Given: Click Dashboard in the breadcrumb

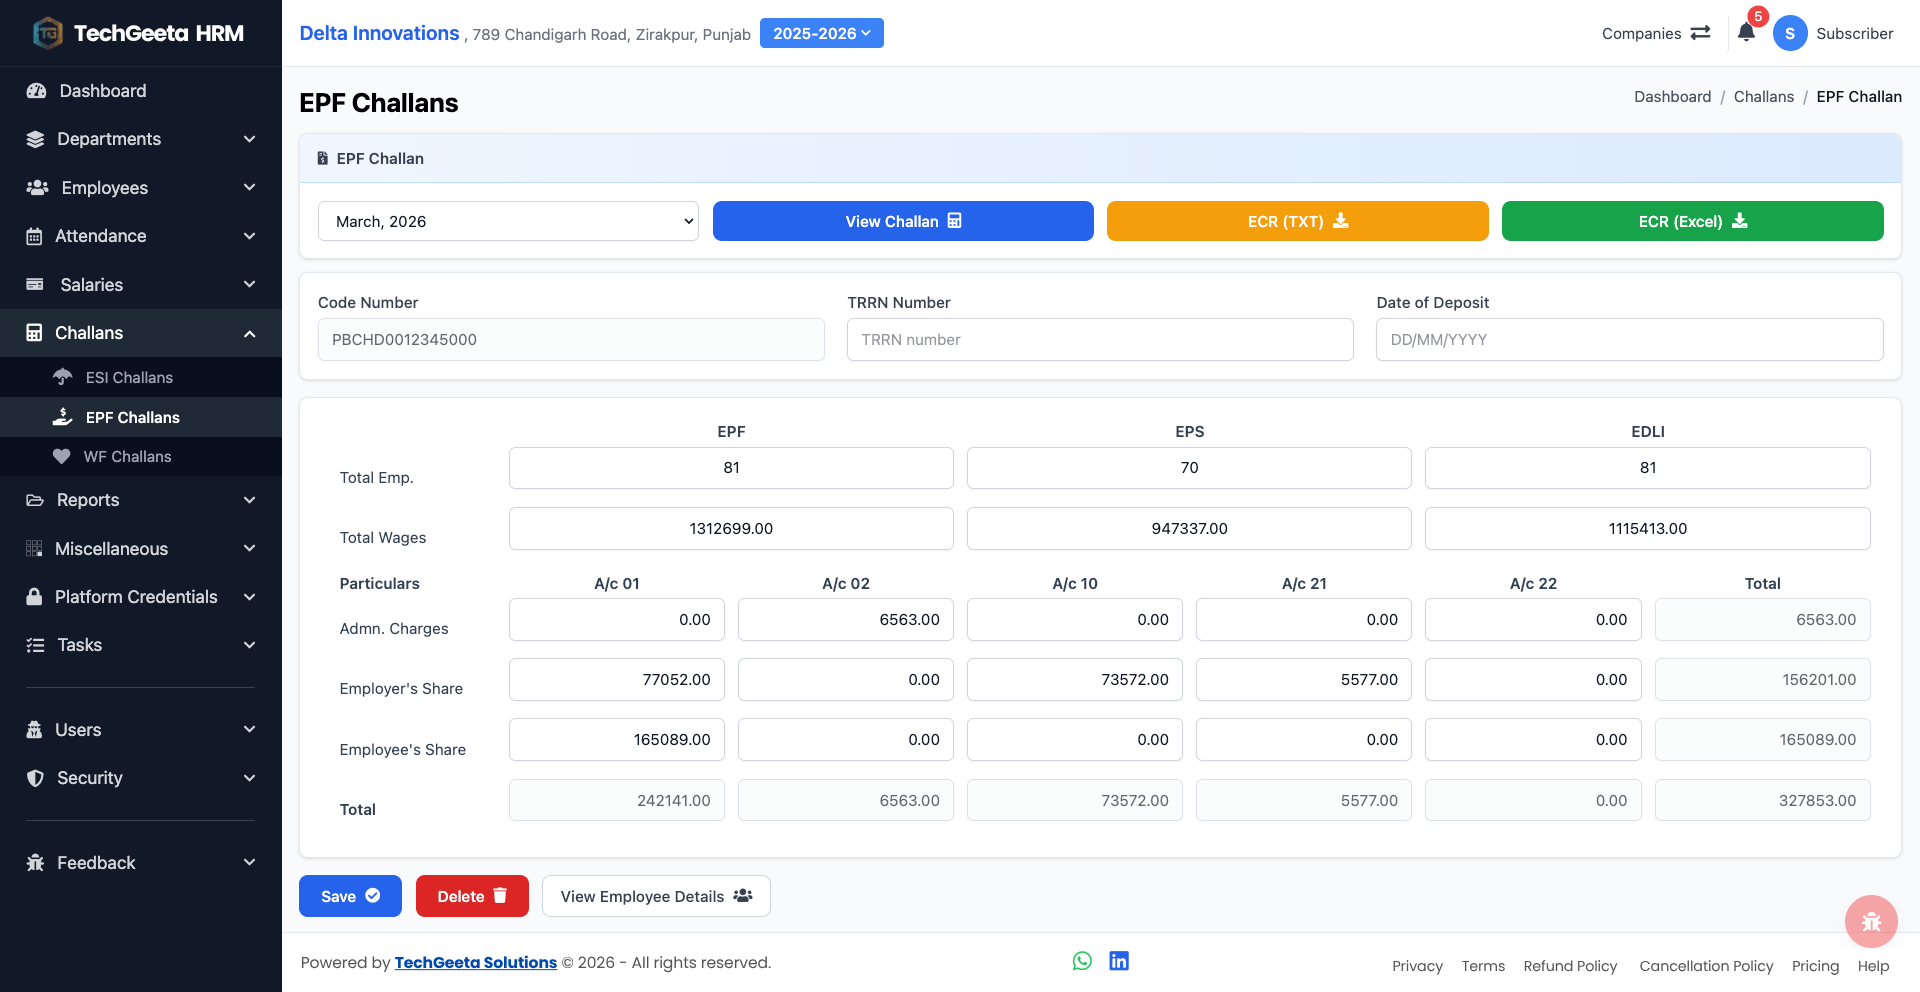Looking at the screenshot, I should coord(1672,96).
